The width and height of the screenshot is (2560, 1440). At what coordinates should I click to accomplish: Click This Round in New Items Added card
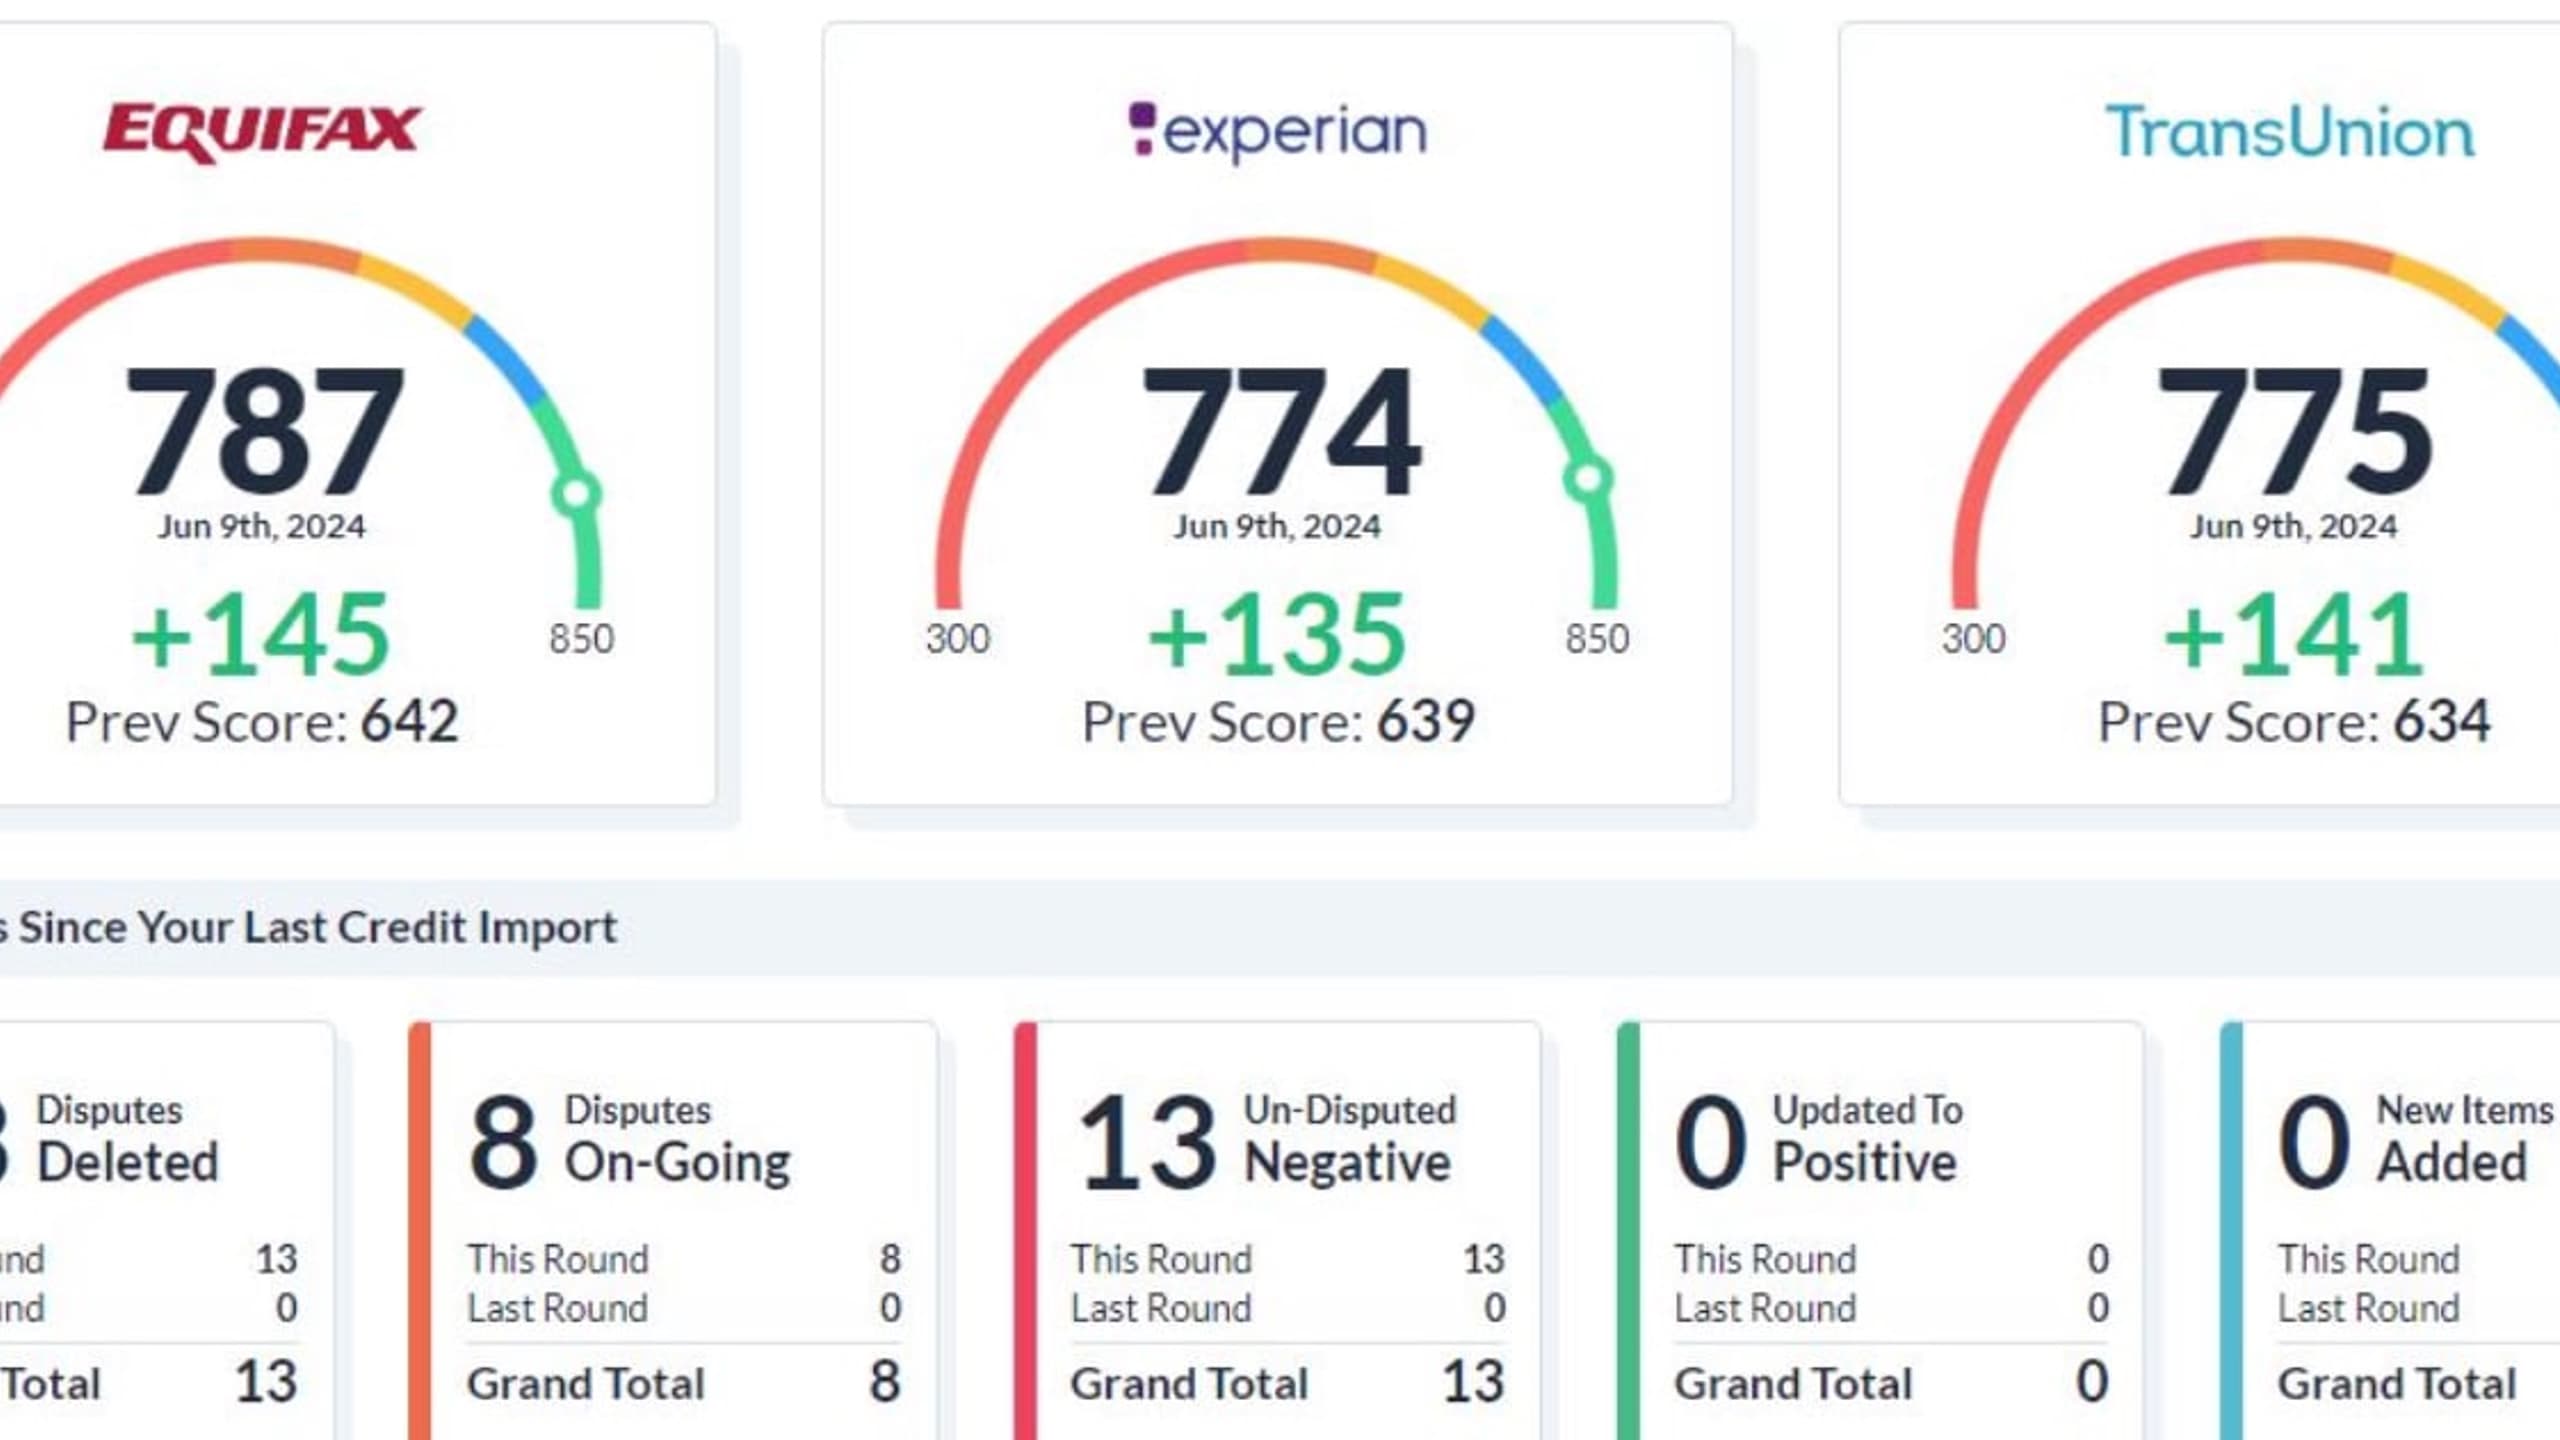point(2369,1259)
